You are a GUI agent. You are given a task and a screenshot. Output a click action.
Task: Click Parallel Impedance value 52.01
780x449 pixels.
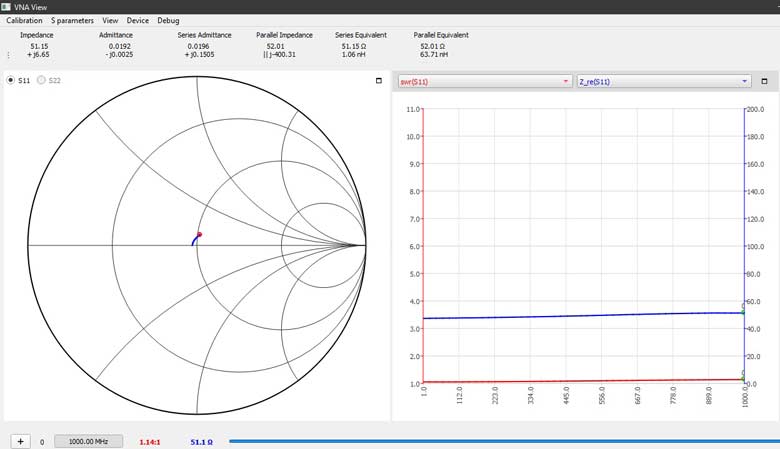coord(276,46)
